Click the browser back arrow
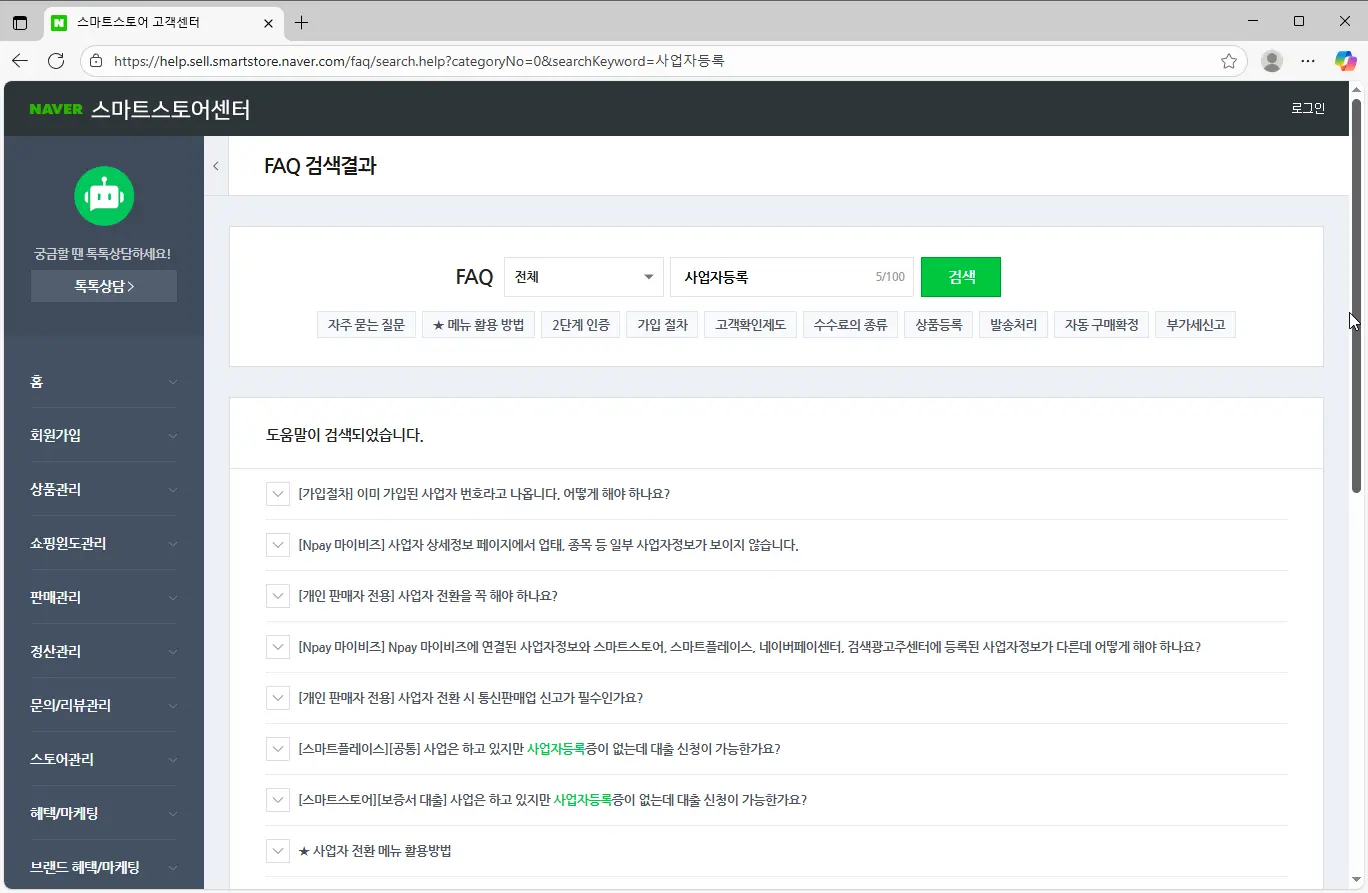Screen dimensions: 1368x893 tap(20, 61)
